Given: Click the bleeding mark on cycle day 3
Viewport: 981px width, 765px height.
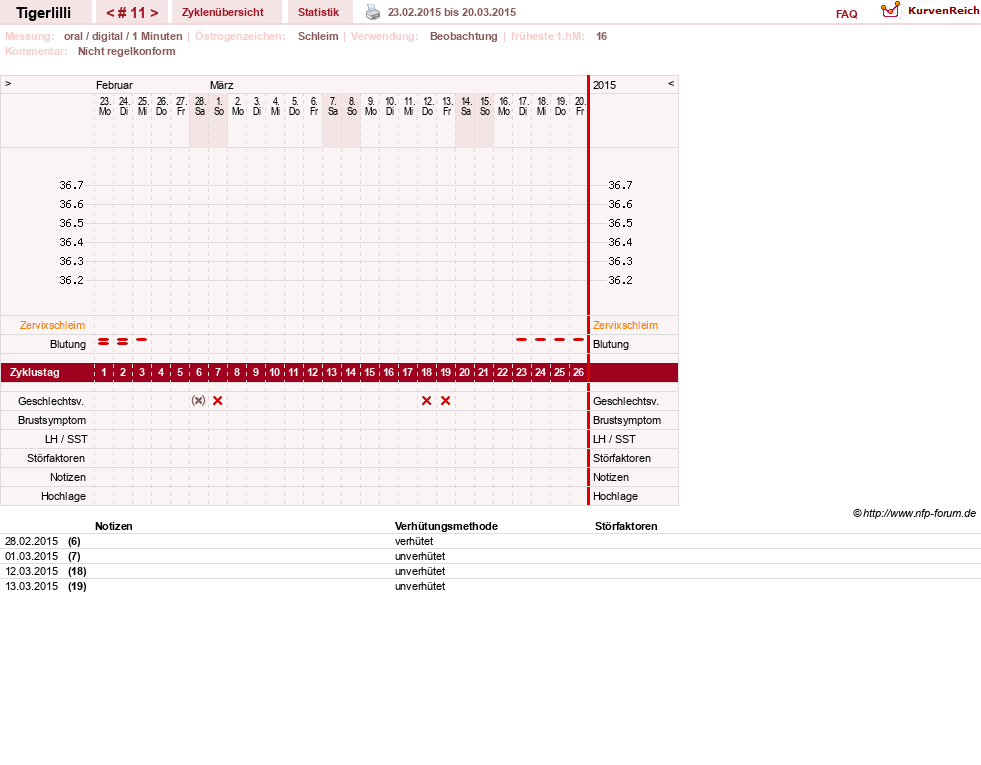Looking at the screenshot, I should 141,340.
